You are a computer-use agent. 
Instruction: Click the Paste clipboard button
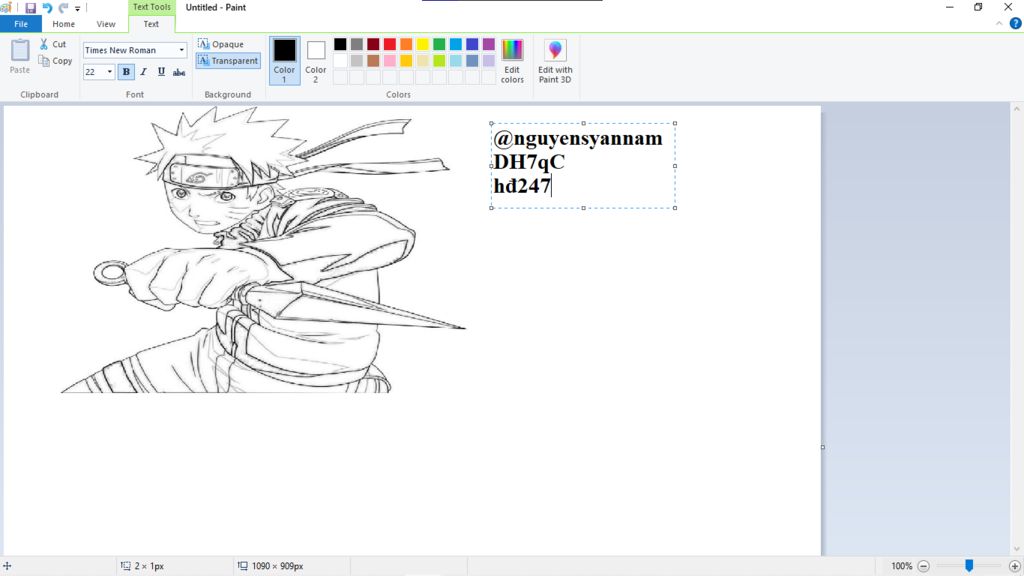[20, 56]
